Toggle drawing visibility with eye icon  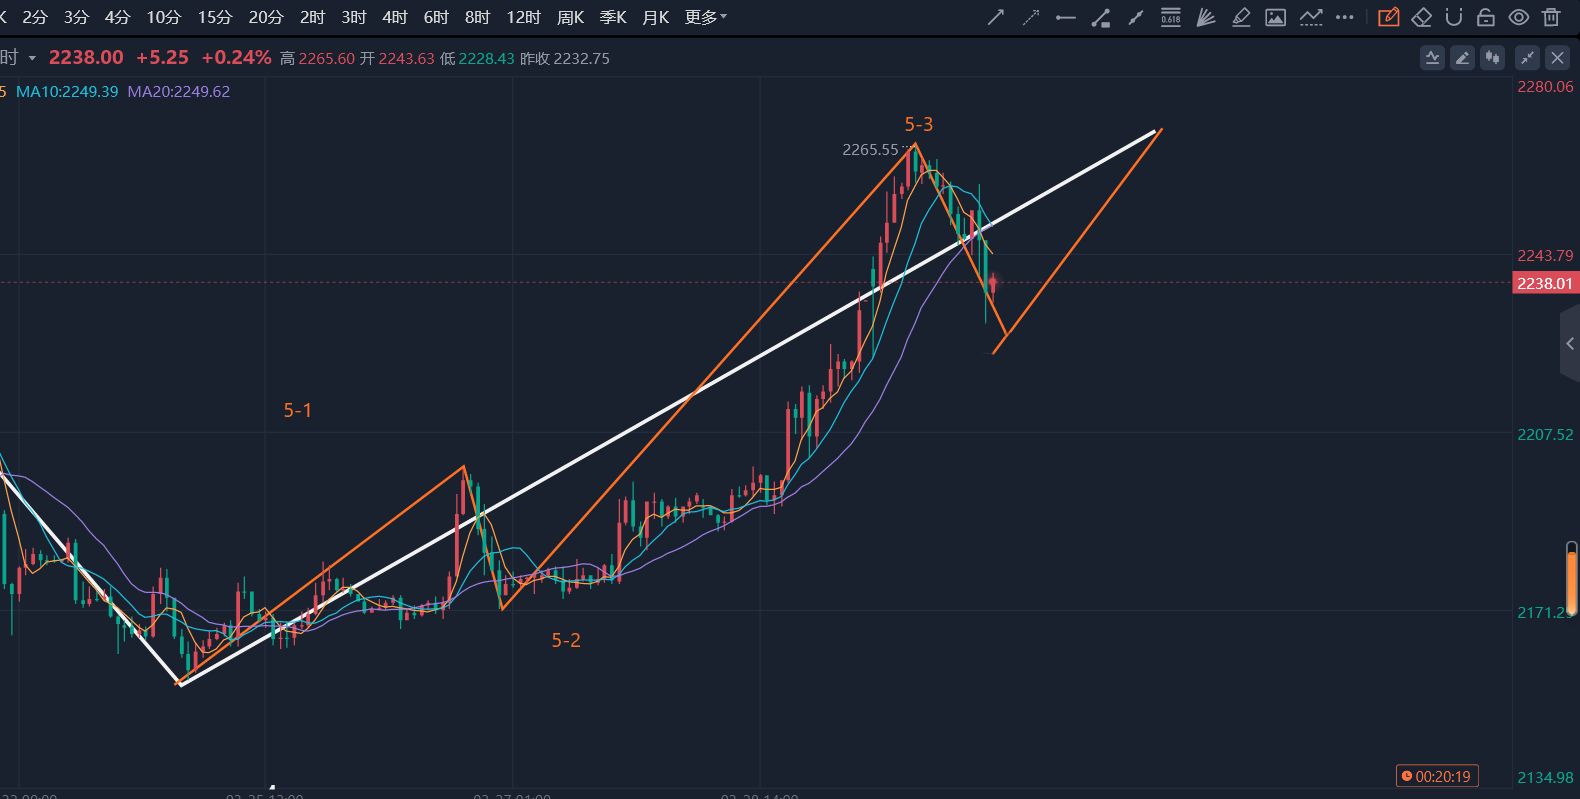point(1518,17)
